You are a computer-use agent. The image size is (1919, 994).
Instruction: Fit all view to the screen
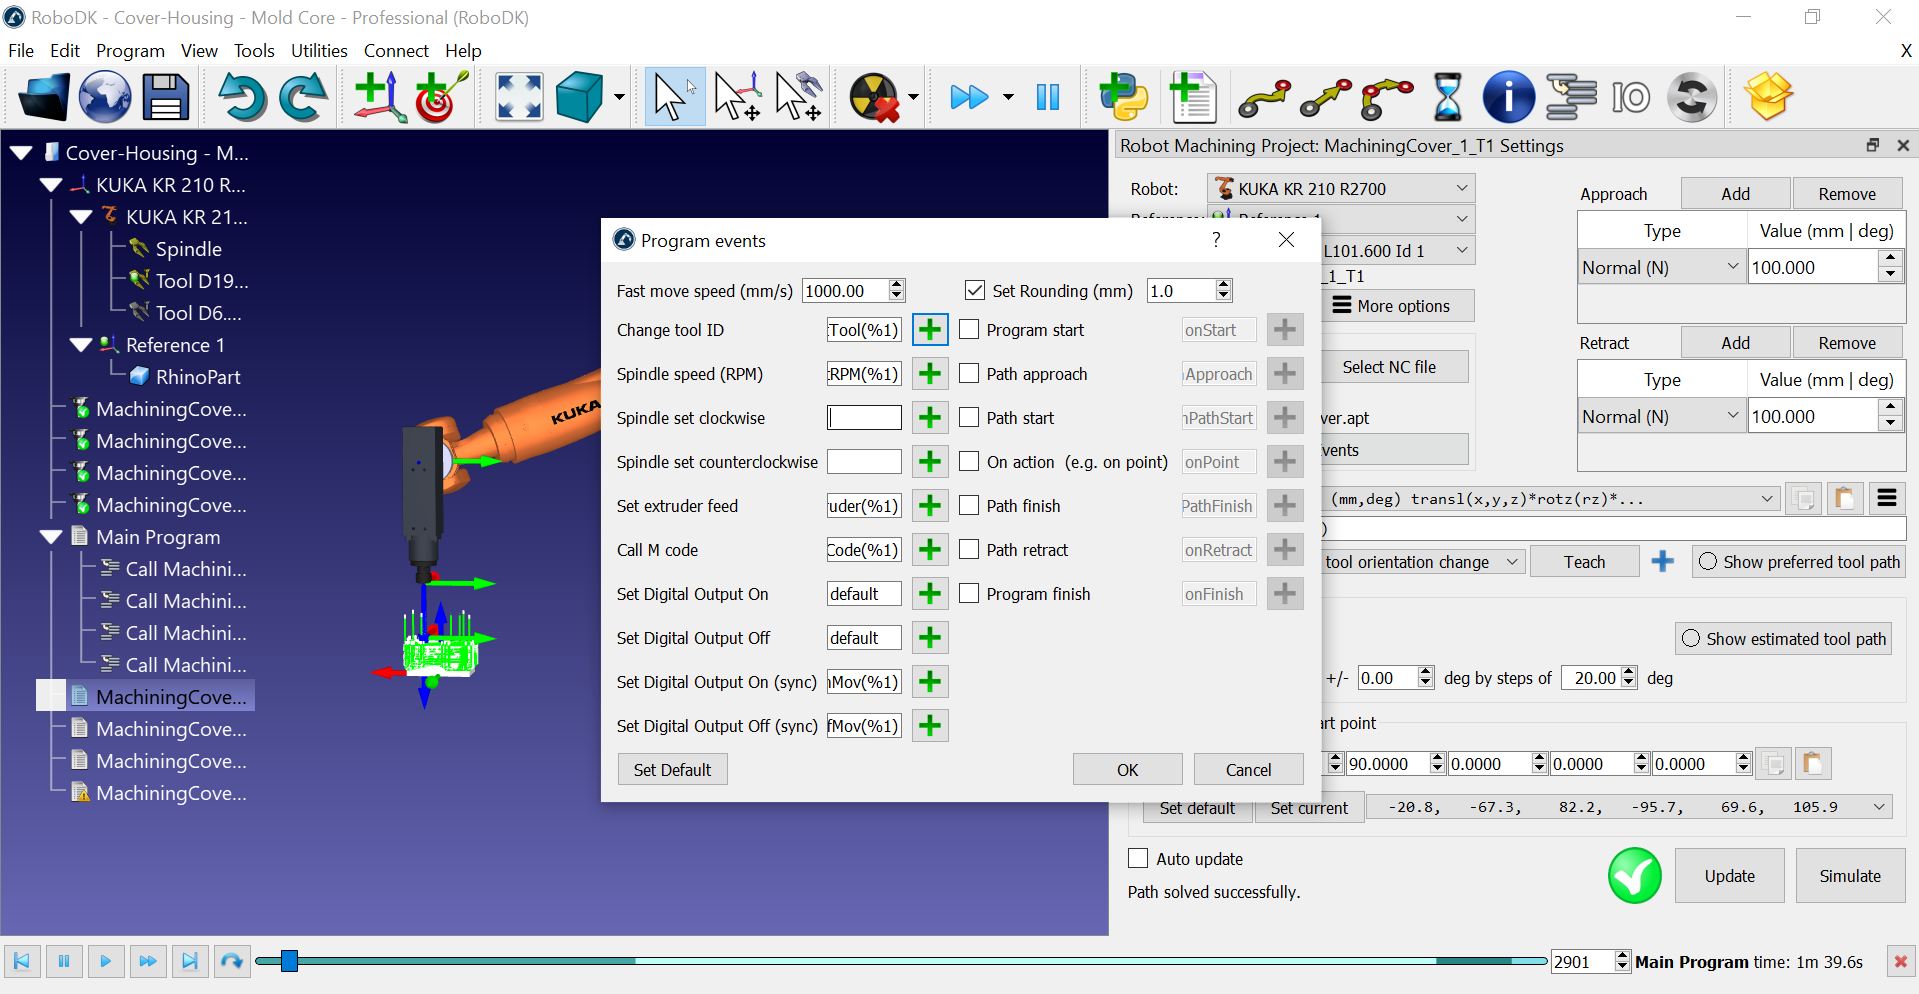click(x=518, y=97)
